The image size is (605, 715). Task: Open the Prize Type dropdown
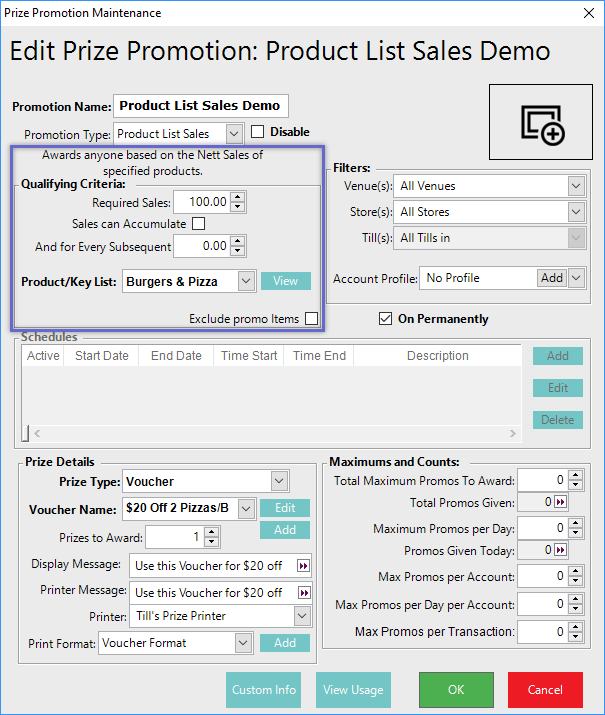pyautogui.click(x=279, y=482)
